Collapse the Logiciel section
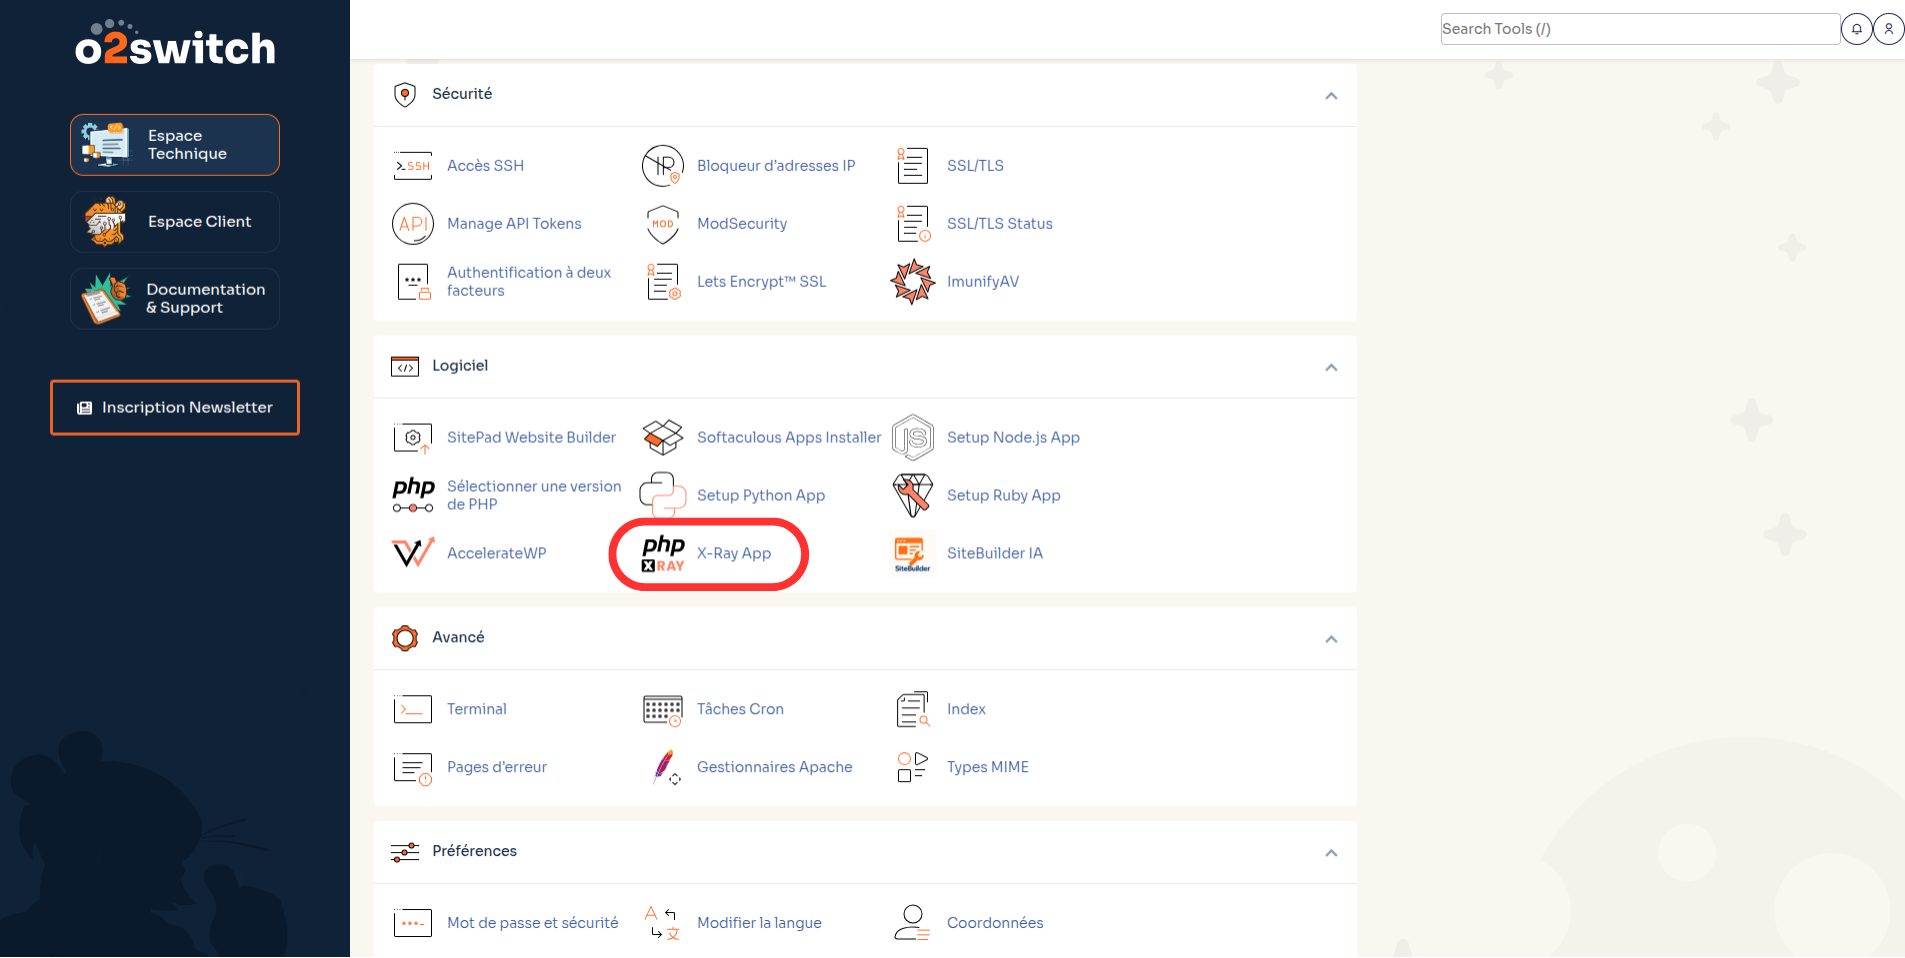The height and width of the screenshot is (958, 1905). coord(1331,368)
